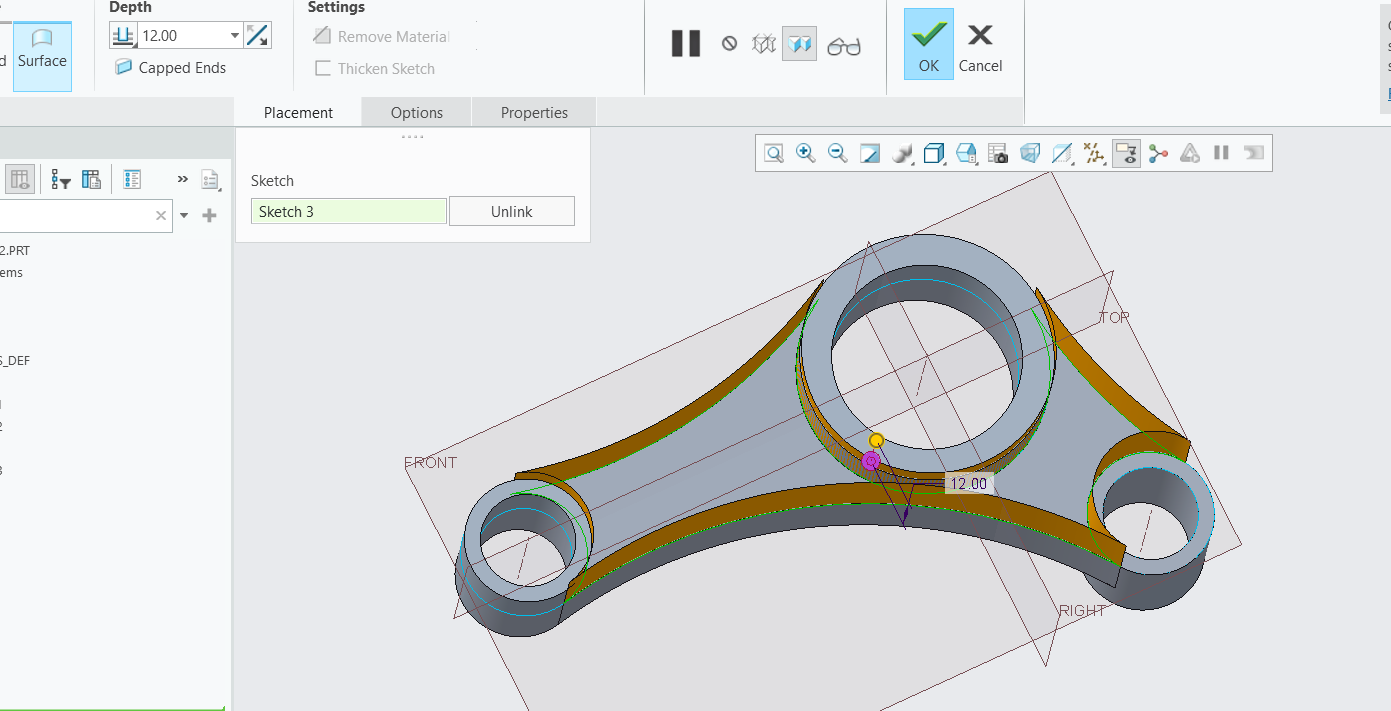Screen dimensions: 1391x711
Task: Switch to the Options tab
Action: tap(415, 112)
